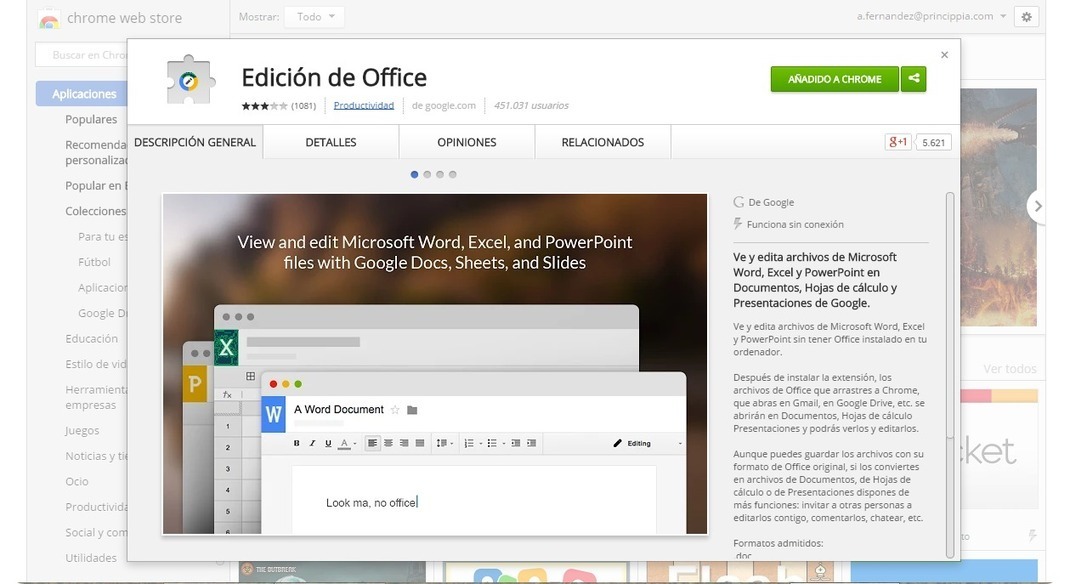
Task: Open the Mostrar Todo dropdown
Action: (314, 17)
